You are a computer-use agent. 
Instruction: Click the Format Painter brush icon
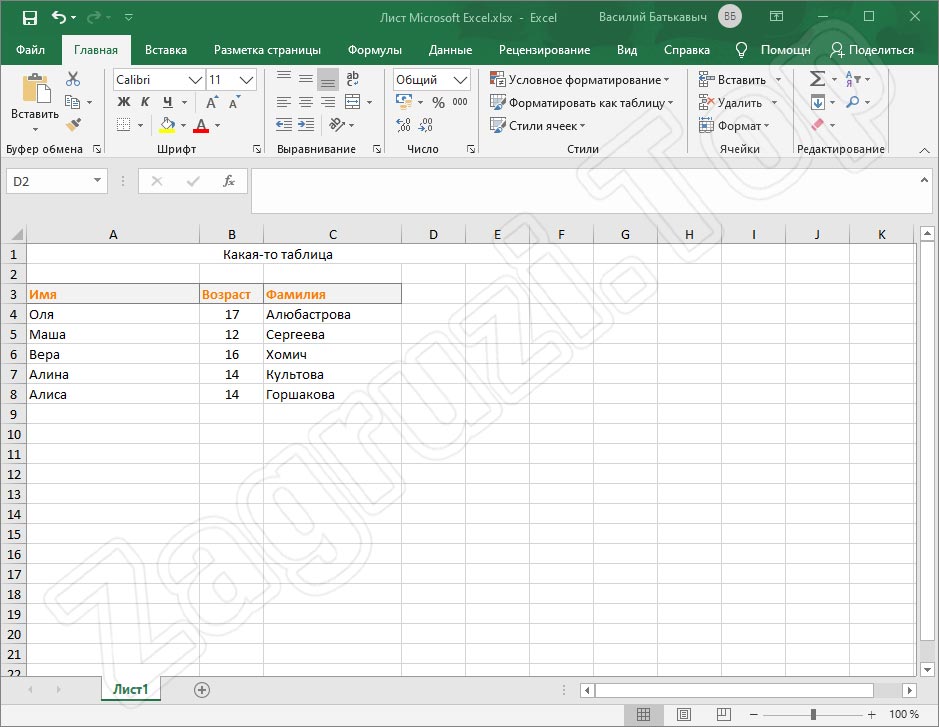(x=73, y=124)
